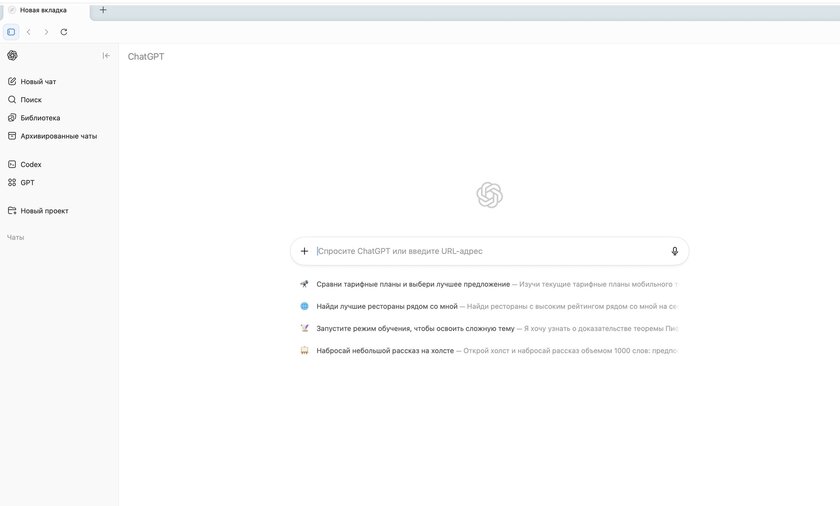Go back with the browser back arrow
This screenshot has height=506, width=840.
pos(28,32)
